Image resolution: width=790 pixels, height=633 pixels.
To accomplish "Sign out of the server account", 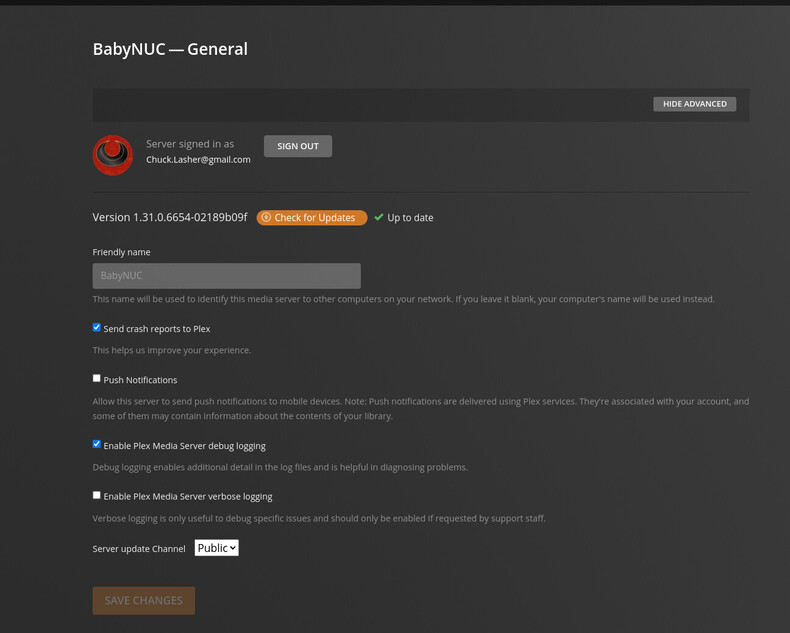I will coord(298,146).
